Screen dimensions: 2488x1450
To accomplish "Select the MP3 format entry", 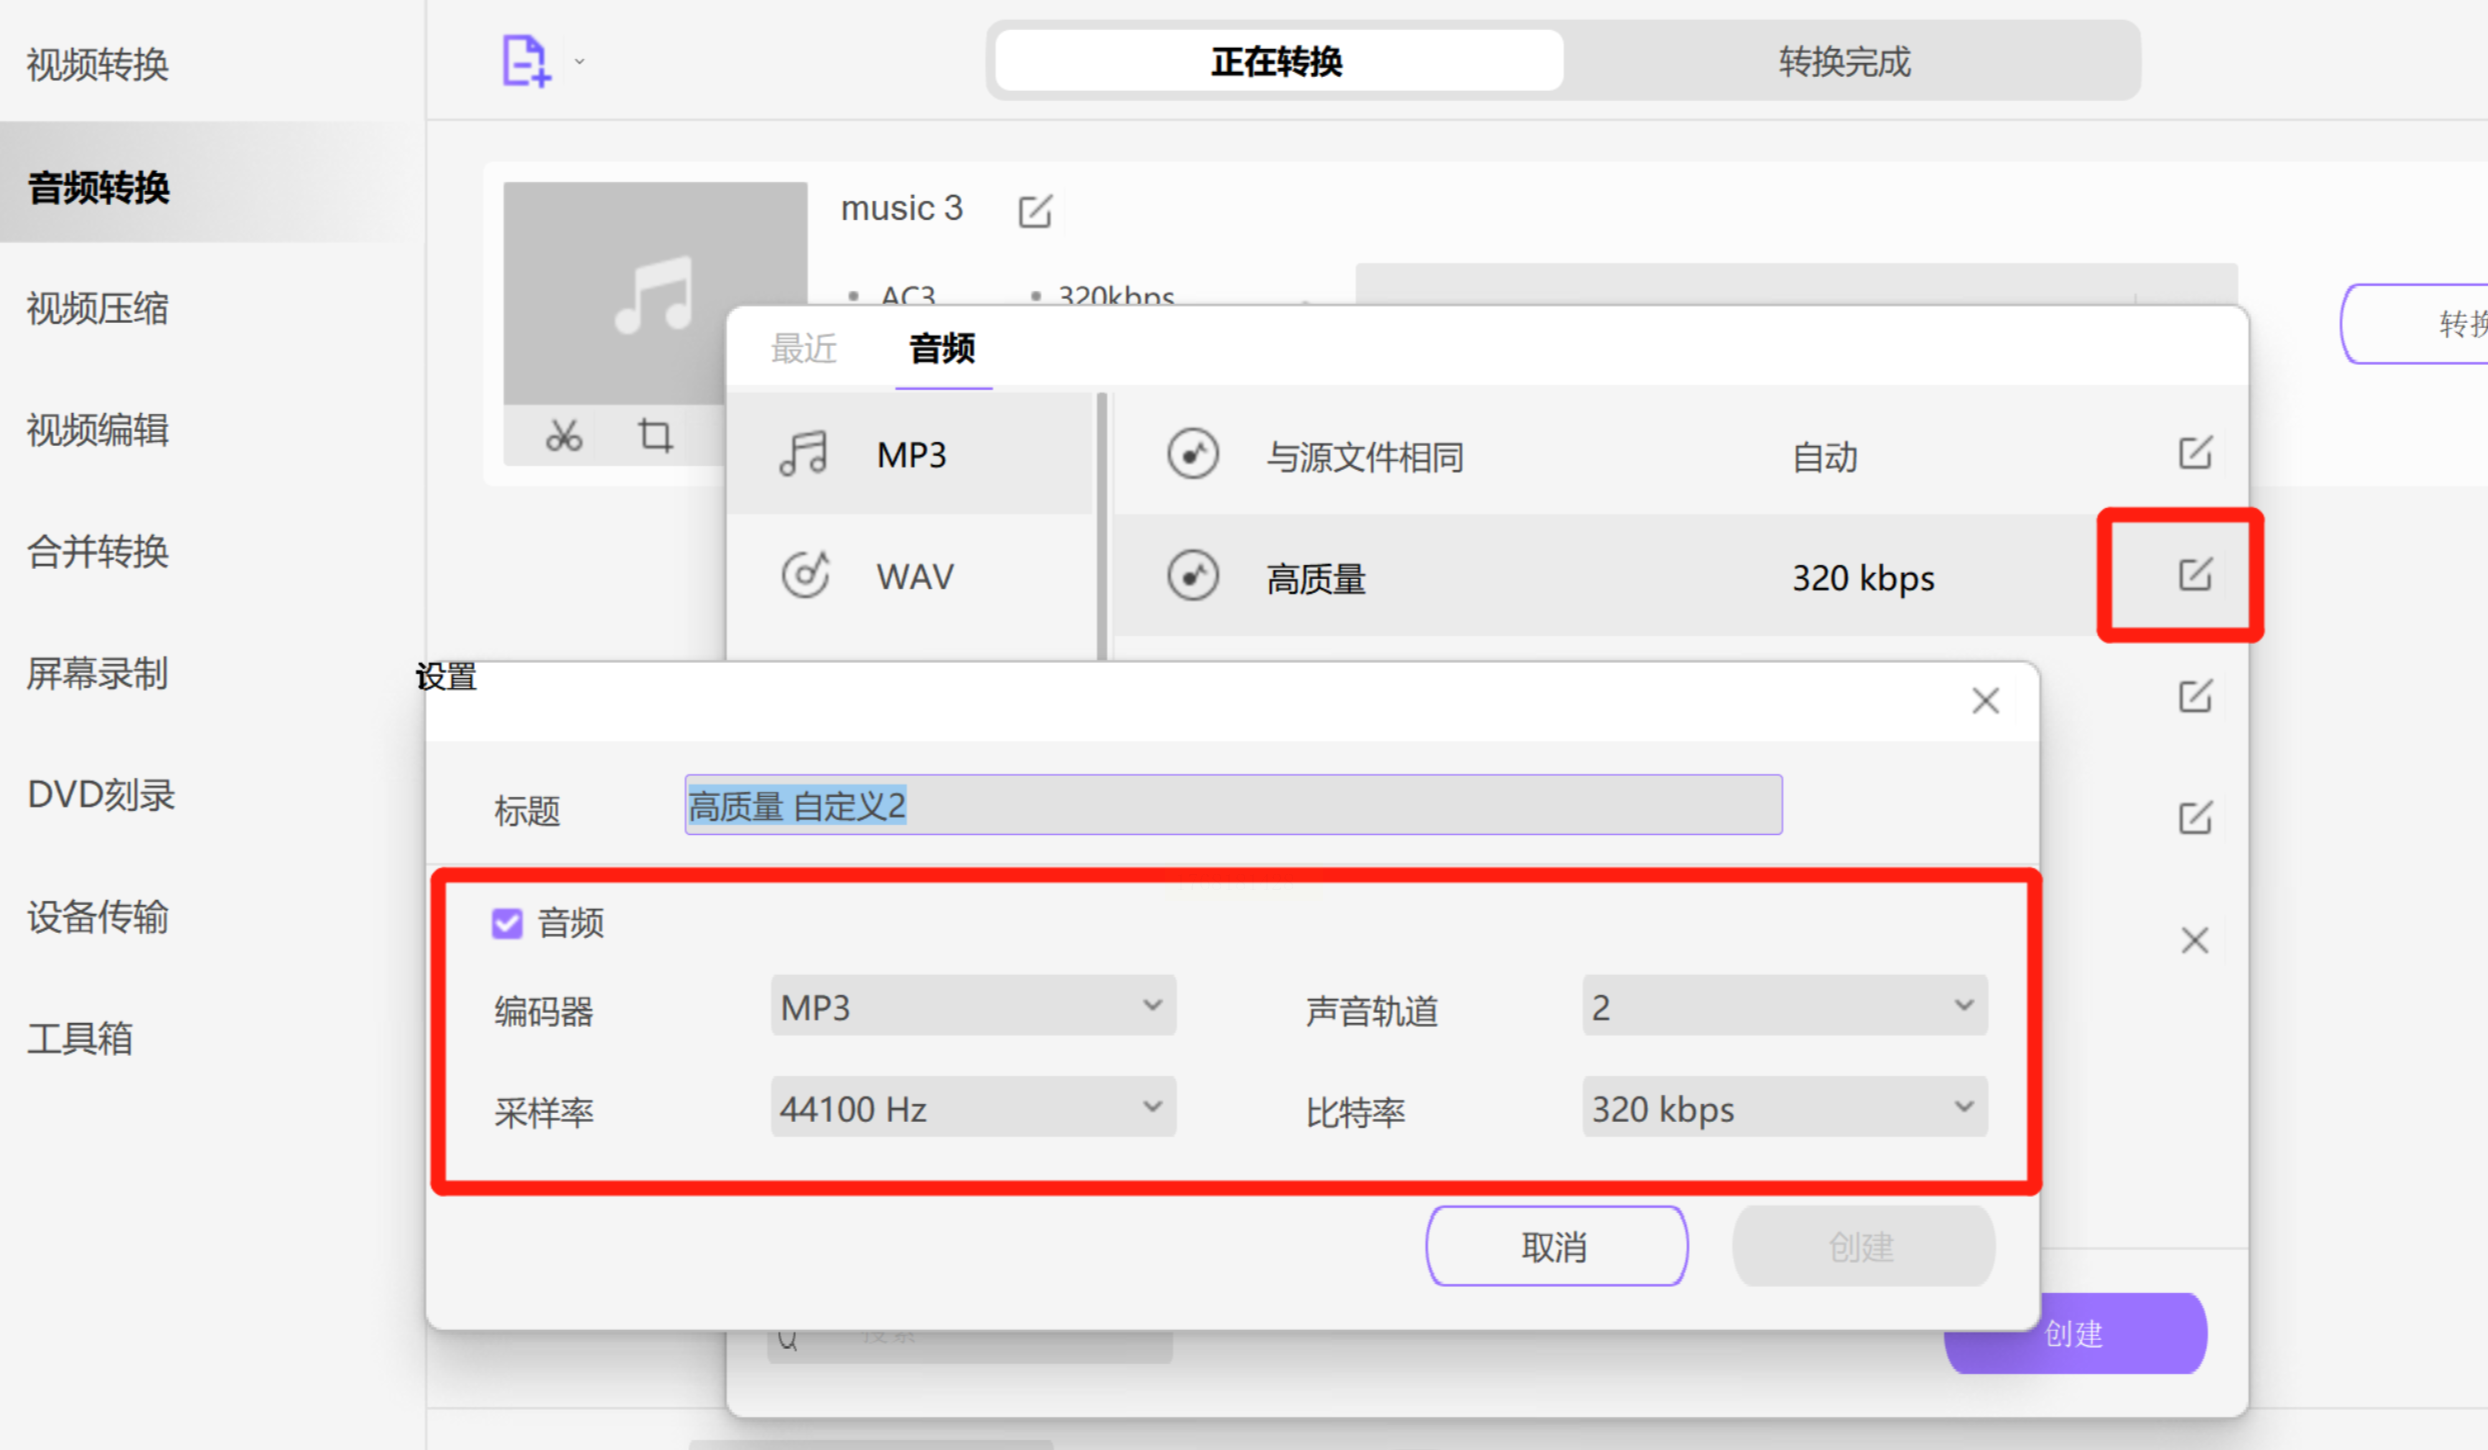I will click(910, 455).
